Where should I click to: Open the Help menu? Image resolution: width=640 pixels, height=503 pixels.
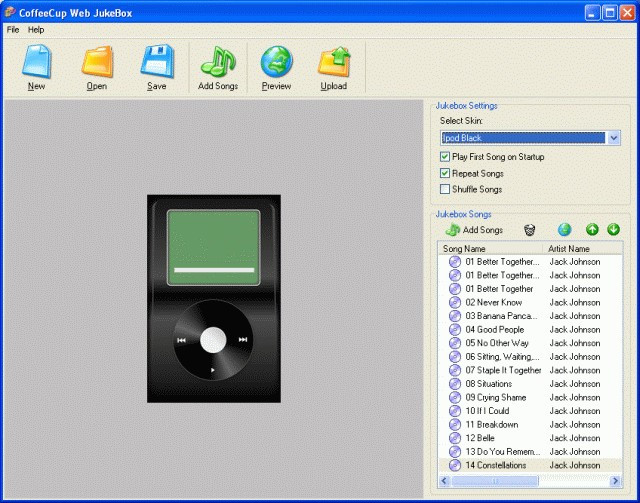(x=36, y=30)
